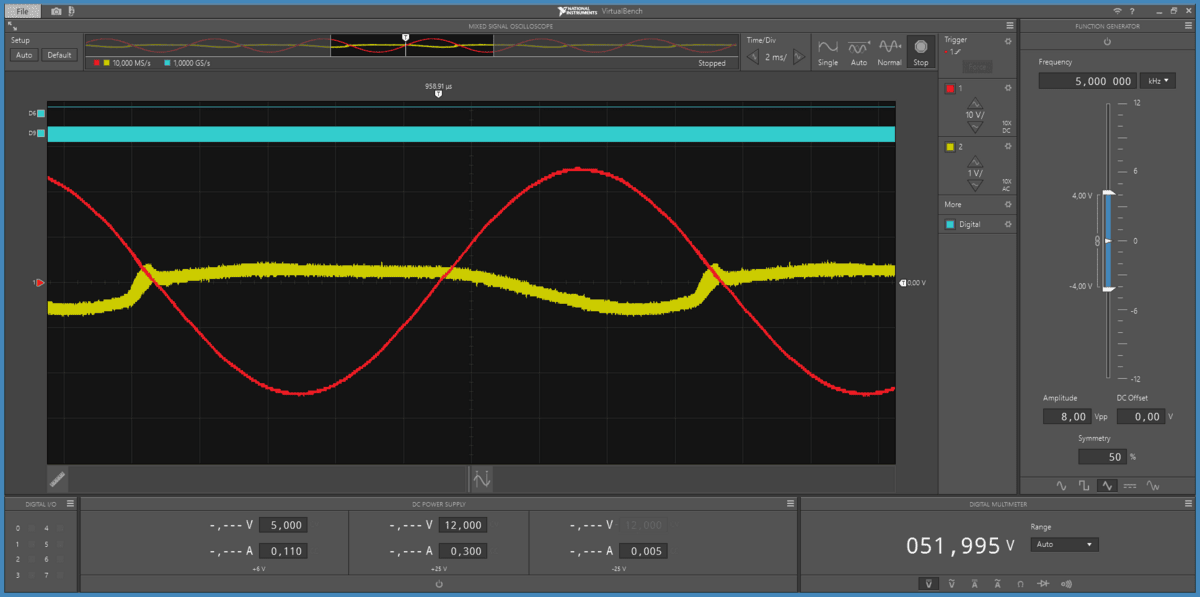Screen dimensions: 1200x597
Task: Open oscilloscope panel hamburger menu
Action: pos(1010,25)
